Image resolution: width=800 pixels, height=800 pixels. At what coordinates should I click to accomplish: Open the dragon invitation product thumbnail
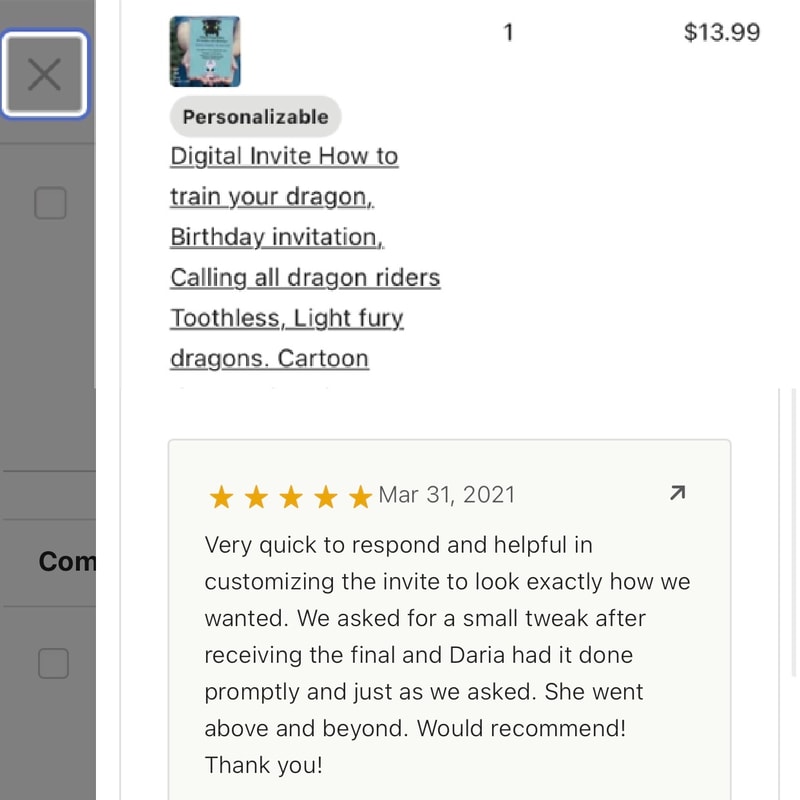click(205, 51)
